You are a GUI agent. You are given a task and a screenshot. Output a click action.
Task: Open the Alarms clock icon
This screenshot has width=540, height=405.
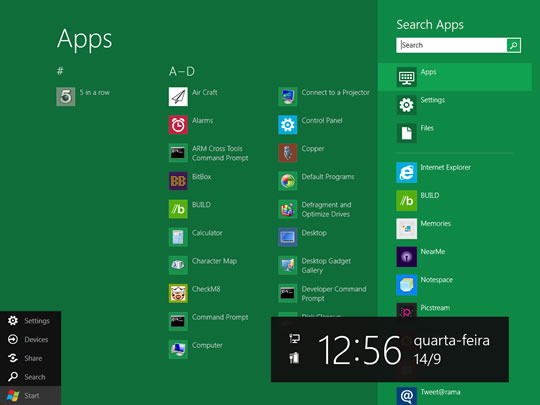[178, 125]
